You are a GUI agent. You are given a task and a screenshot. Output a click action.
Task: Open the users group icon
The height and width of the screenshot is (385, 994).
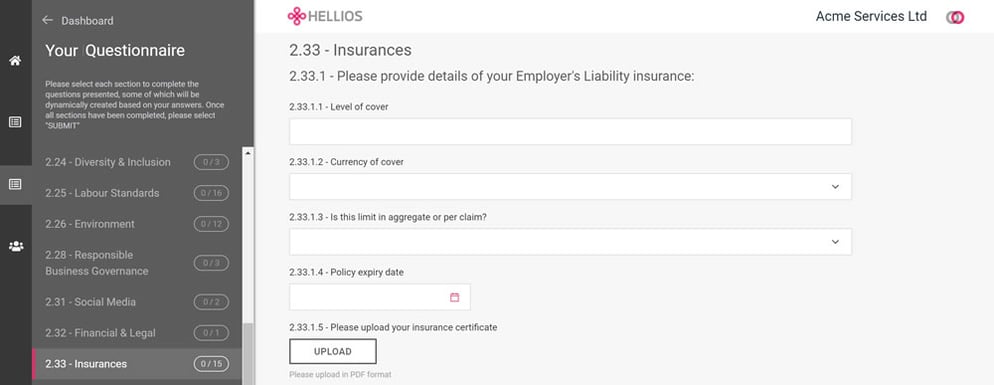(16, 246)
